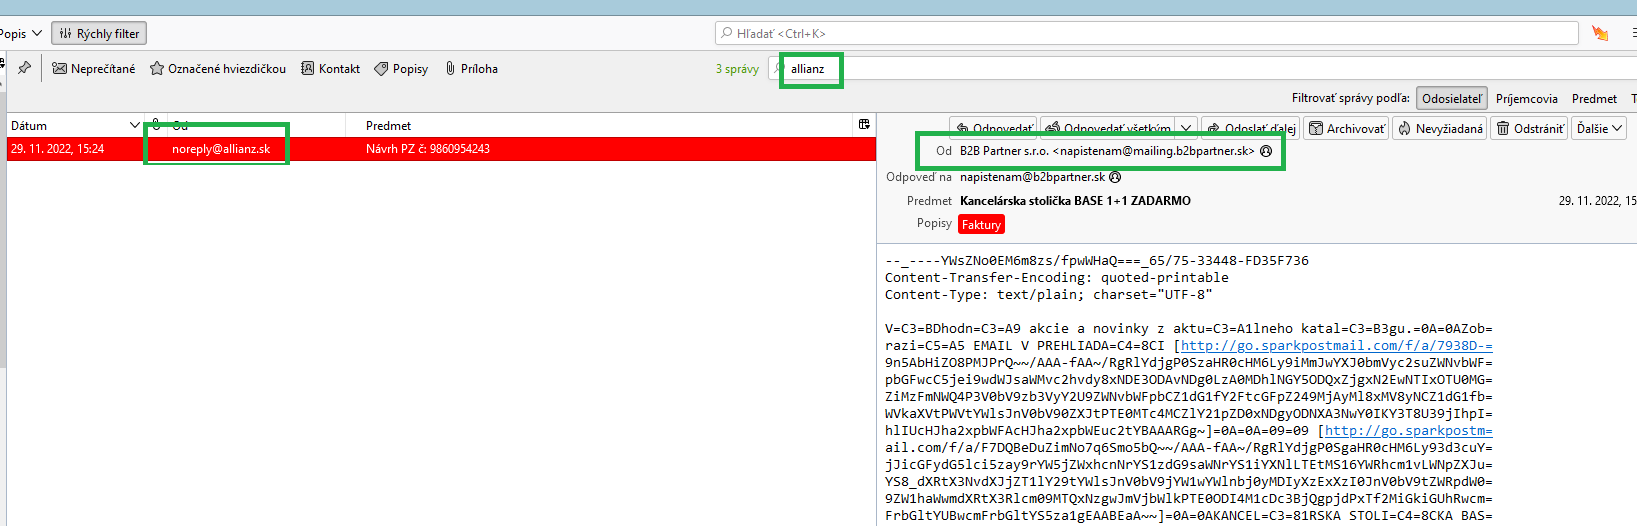This screenshot has height=526, width=1637.
Task: Select message from noreply@allianz.sk
Action: 221,149
